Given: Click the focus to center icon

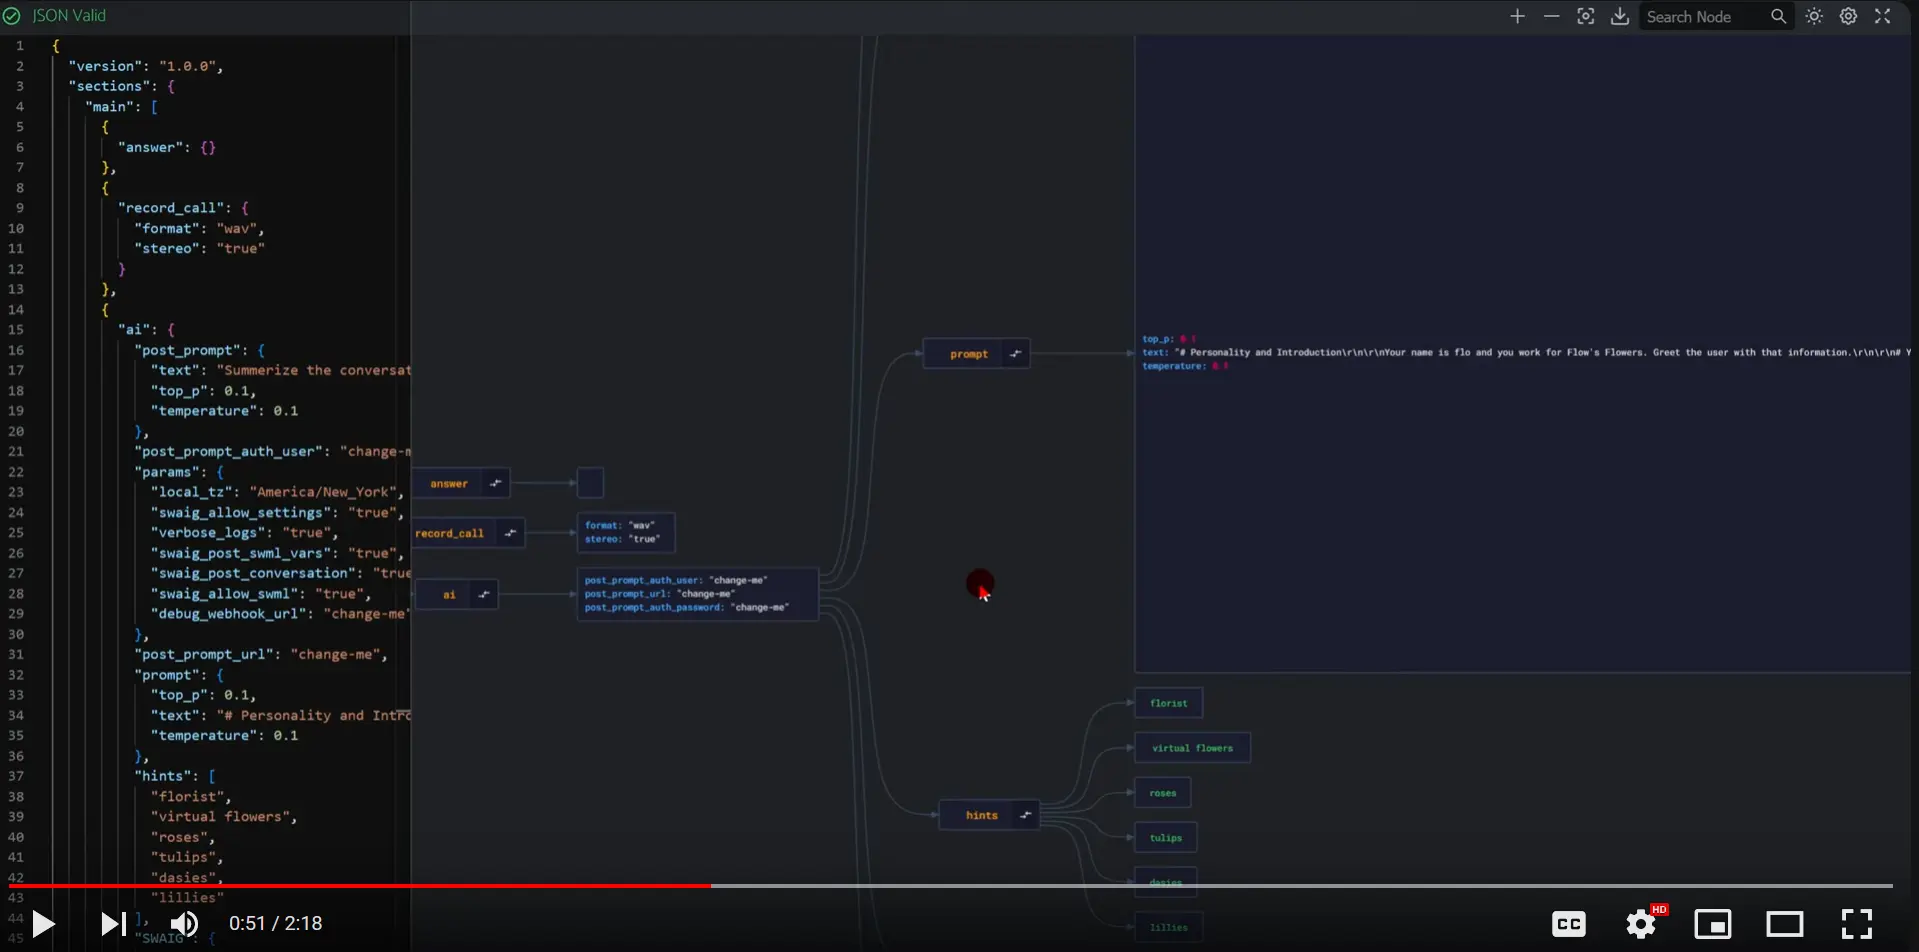Looking at the screenshot, I should (x=1585, y=17).
